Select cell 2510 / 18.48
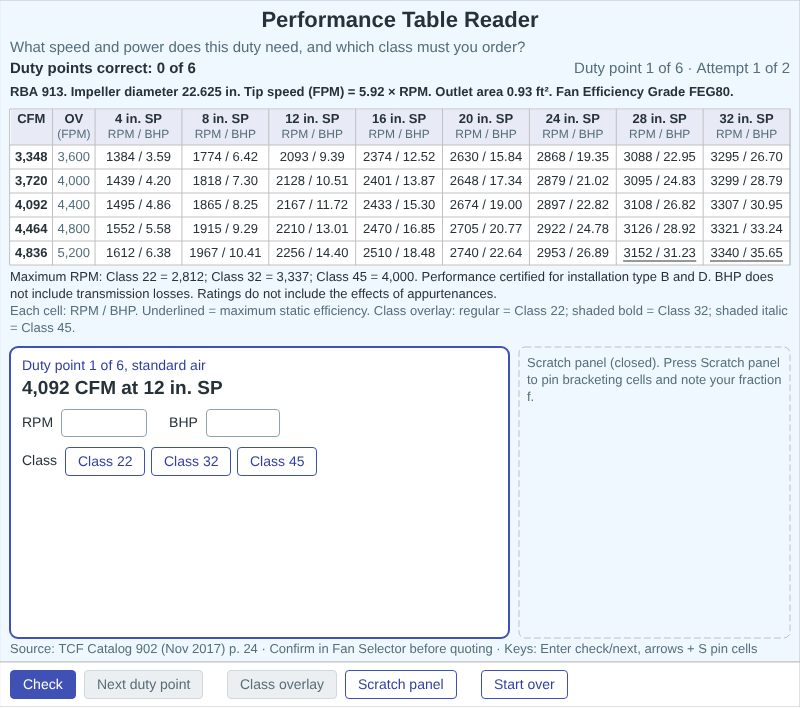Image resolution: width=800 pixels, height=709 pixels. pyautogui.click(x=399, y=252)
